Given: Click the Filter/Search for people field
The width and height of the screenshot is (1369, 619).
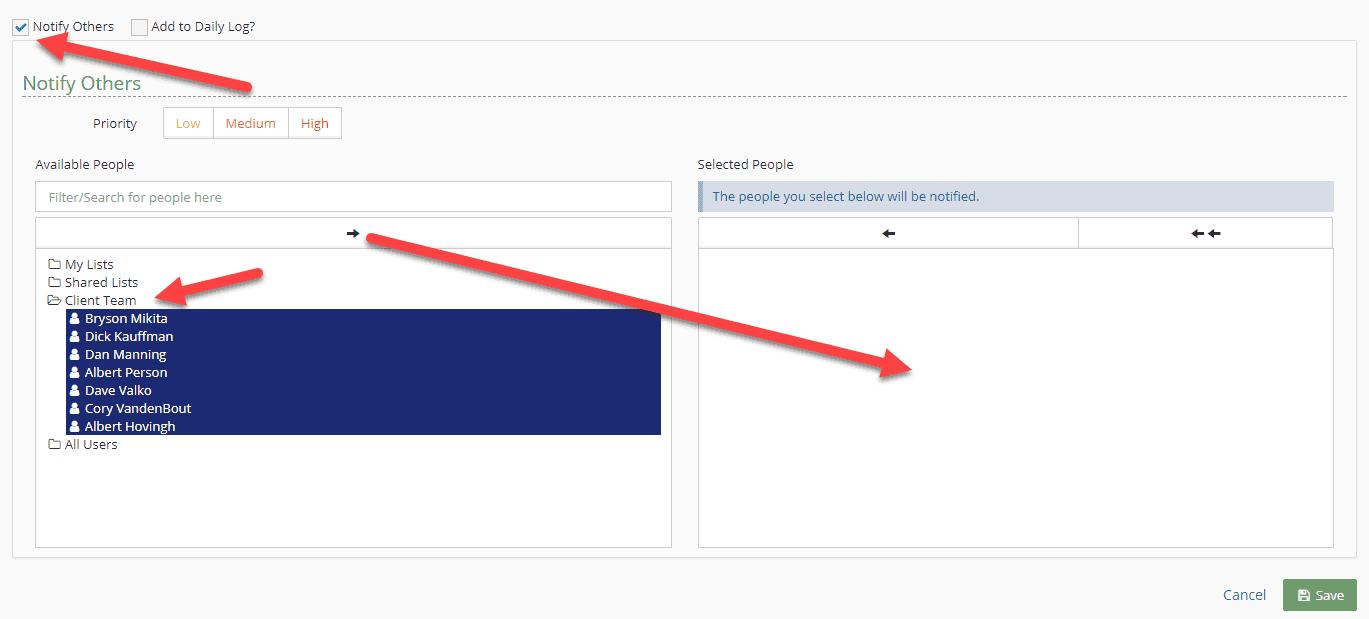Looking at the screenshot, I should pyautogui.click(x=353, y=197).
